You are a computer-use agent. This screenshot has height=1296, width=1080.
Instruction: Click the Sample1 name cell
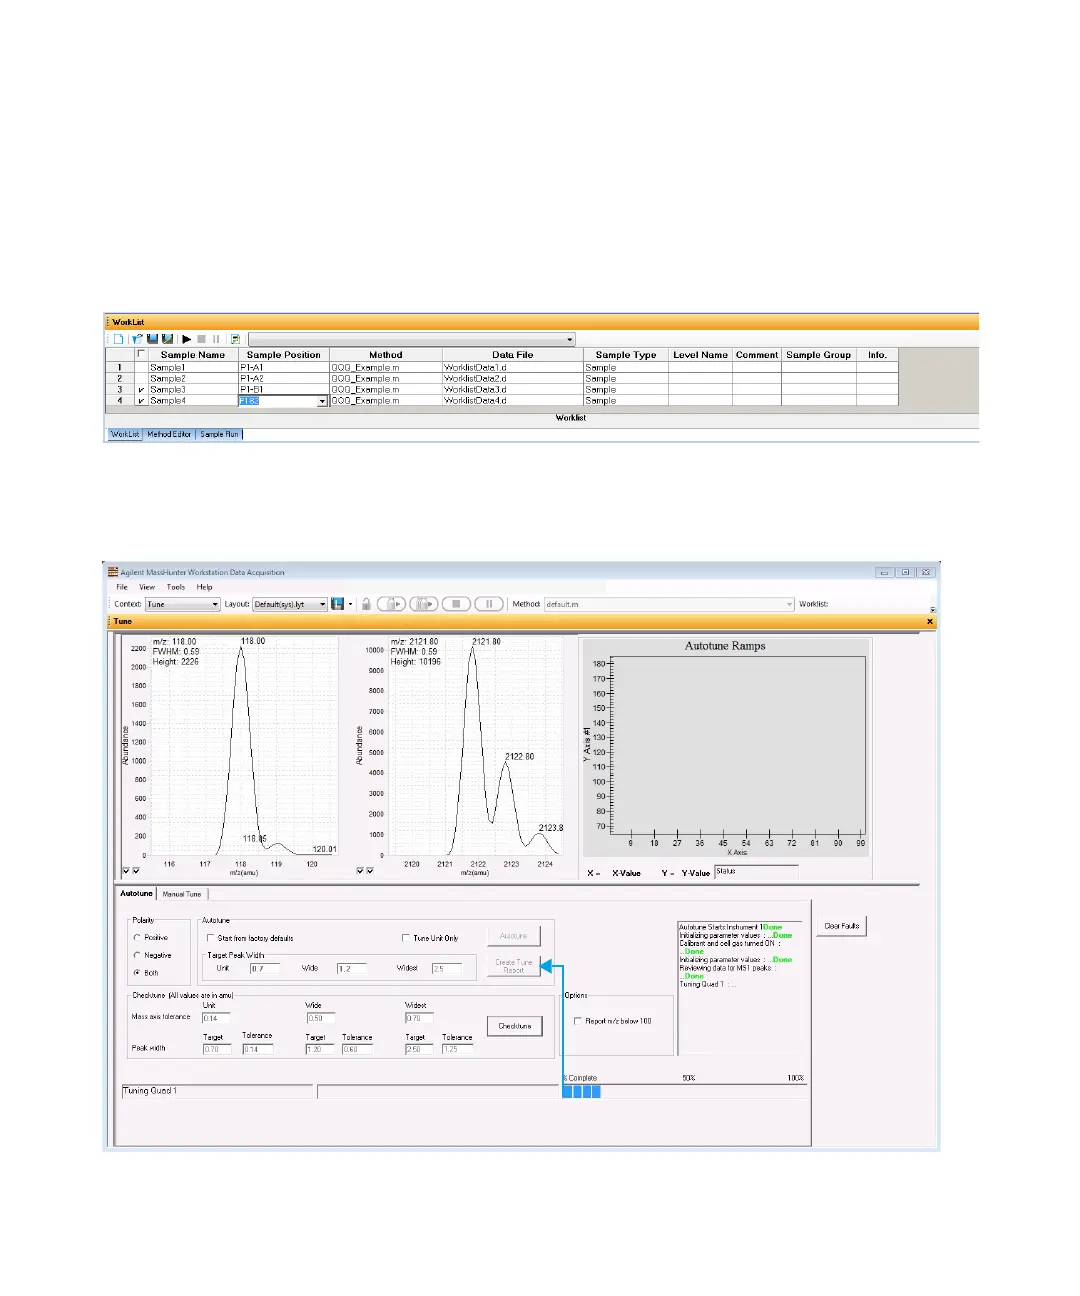pyautogui.click(x=192, y=367)
